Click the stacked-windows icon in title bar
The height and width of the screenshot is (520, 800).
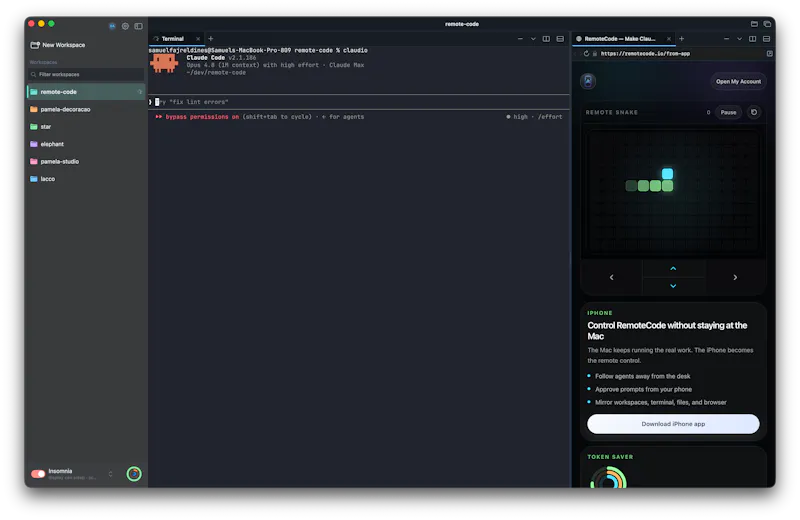click(x=767, y=24)
